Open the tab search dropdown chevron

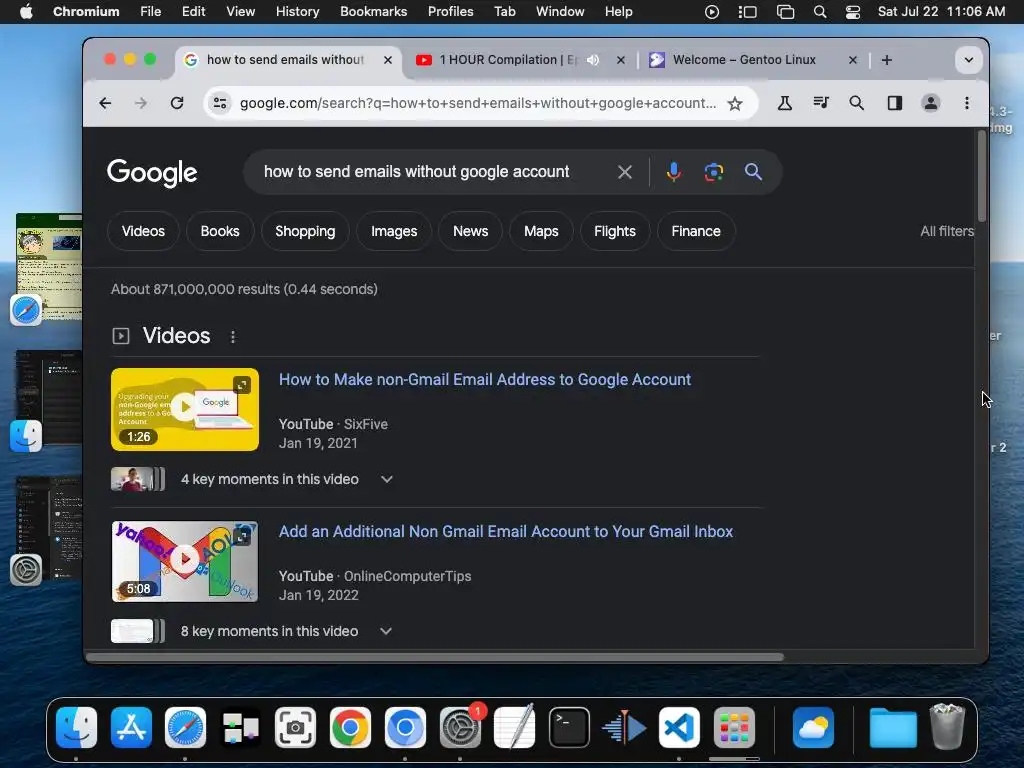pos(968,60)
